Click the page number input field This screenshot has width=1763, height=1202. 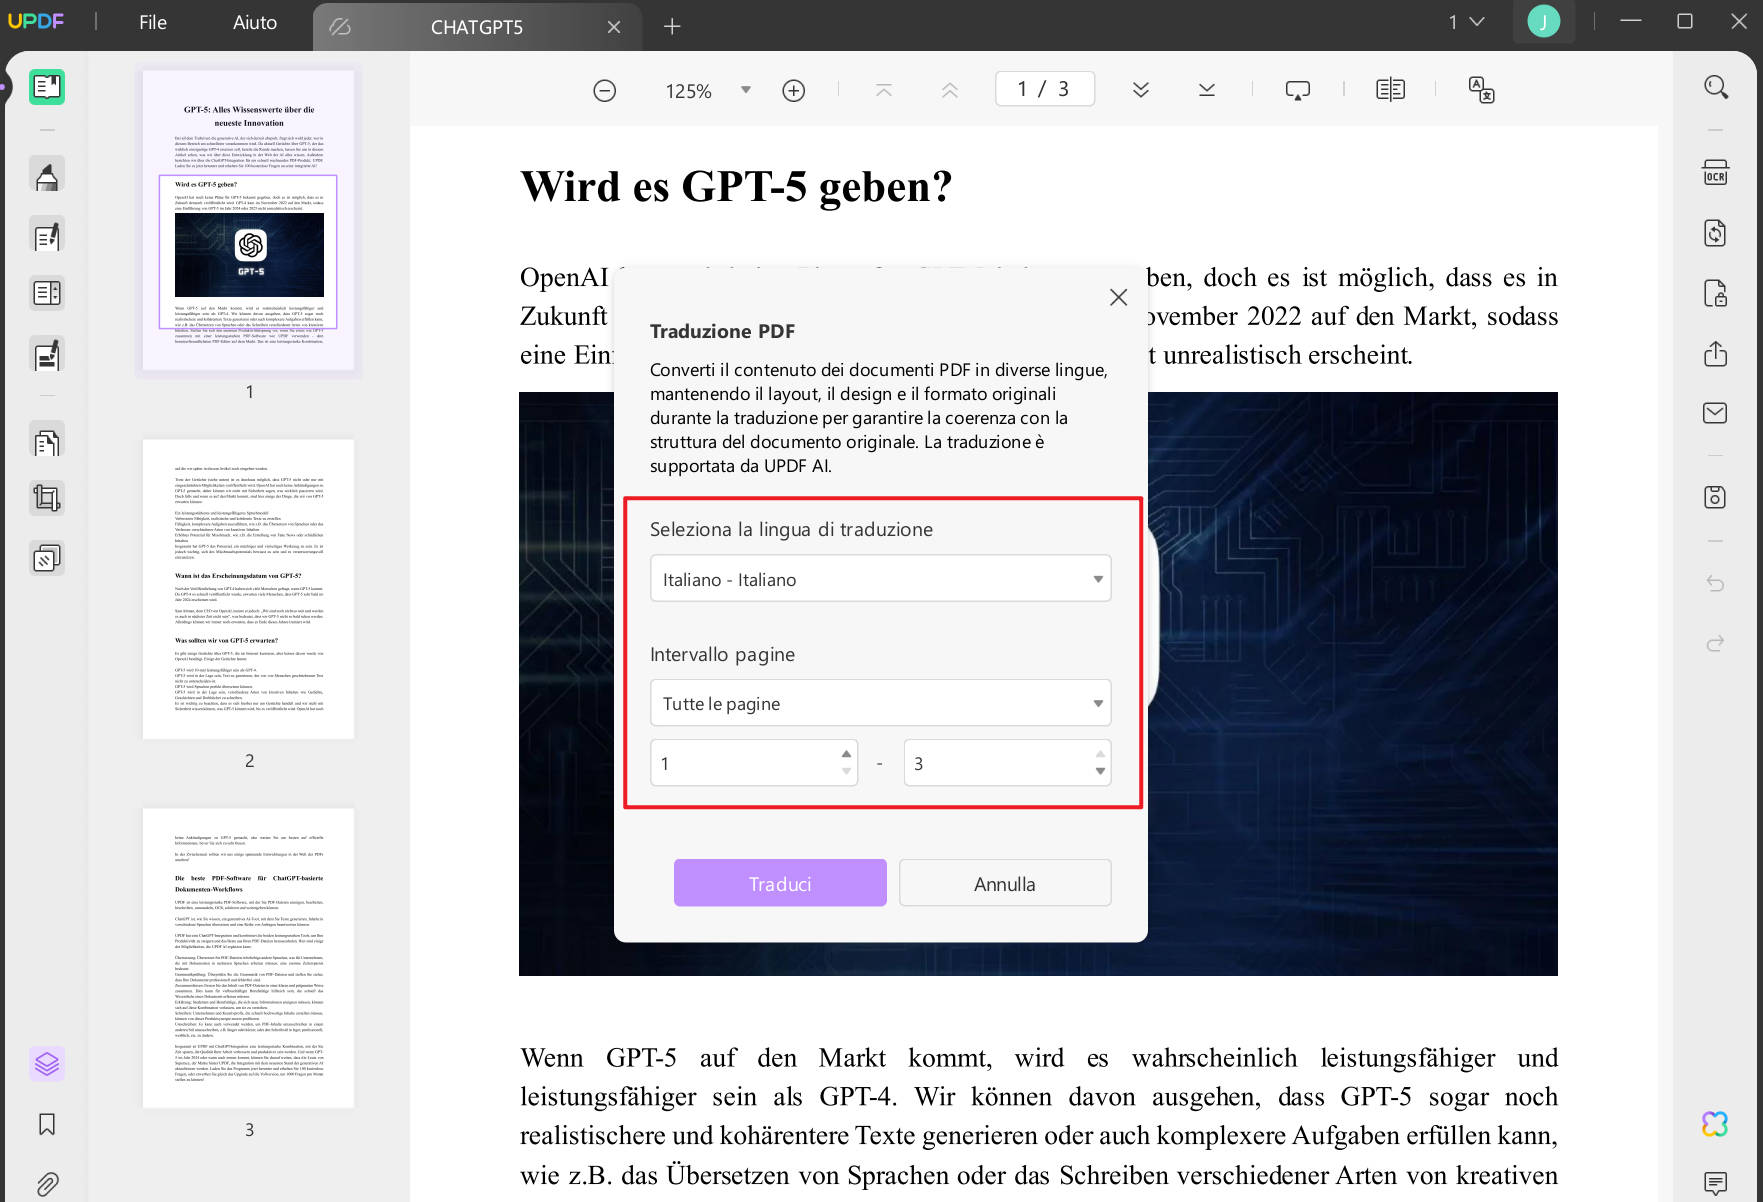click(x=1045, y=89)
